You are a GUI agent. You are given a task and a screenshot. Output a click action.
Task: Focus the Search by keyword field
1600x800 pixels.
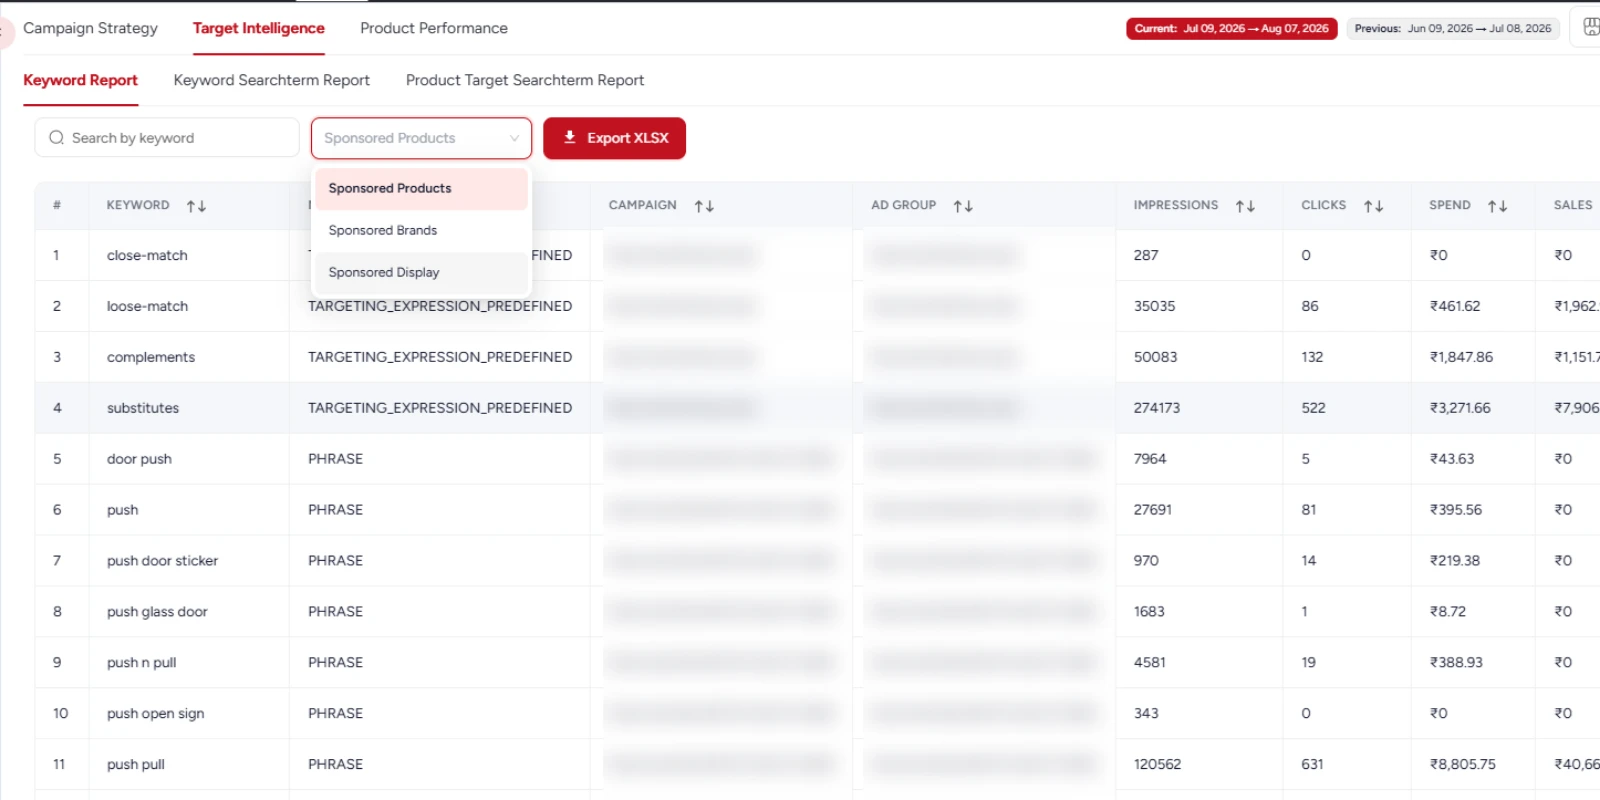coord(167,138)
